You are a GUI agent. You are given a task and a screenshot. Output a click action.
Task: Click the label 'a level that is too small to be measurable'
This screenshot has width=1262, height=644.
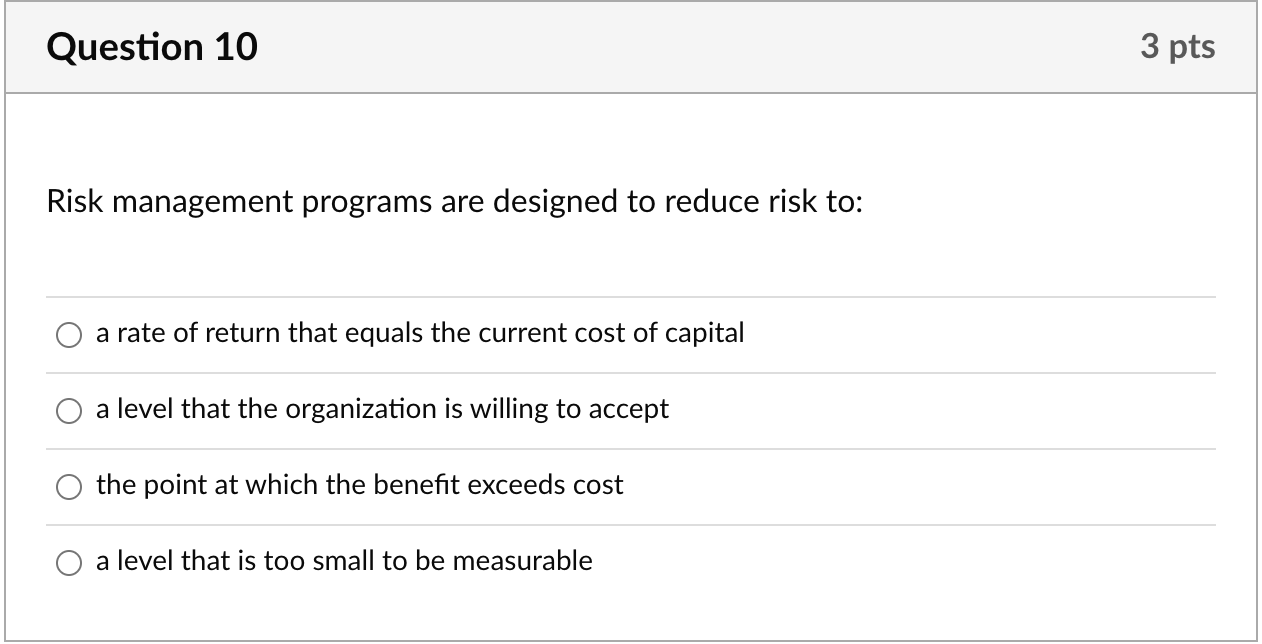(344, 561)
